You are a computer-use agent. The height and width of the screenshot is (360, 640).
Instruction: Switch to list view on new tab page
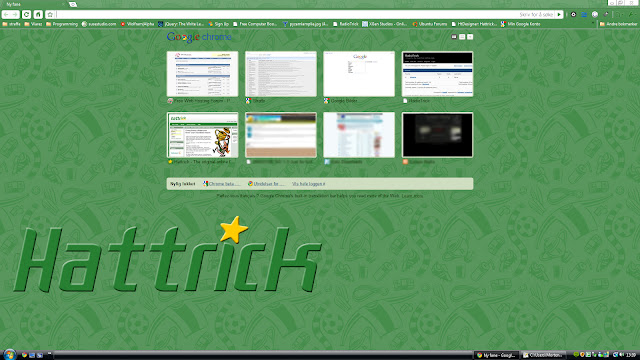click(462, 37)
